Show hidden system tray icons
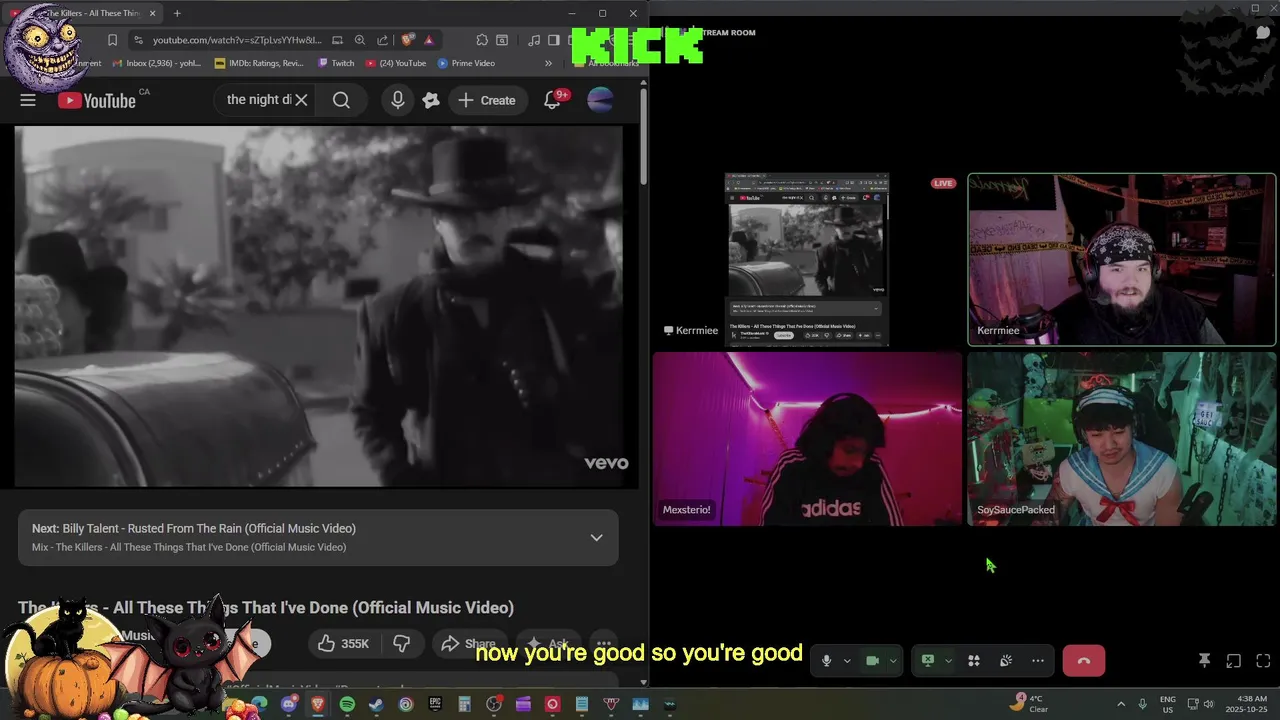Image resolution: width=1280 pixels, height=720 pixels. (x=1120, y=704)
